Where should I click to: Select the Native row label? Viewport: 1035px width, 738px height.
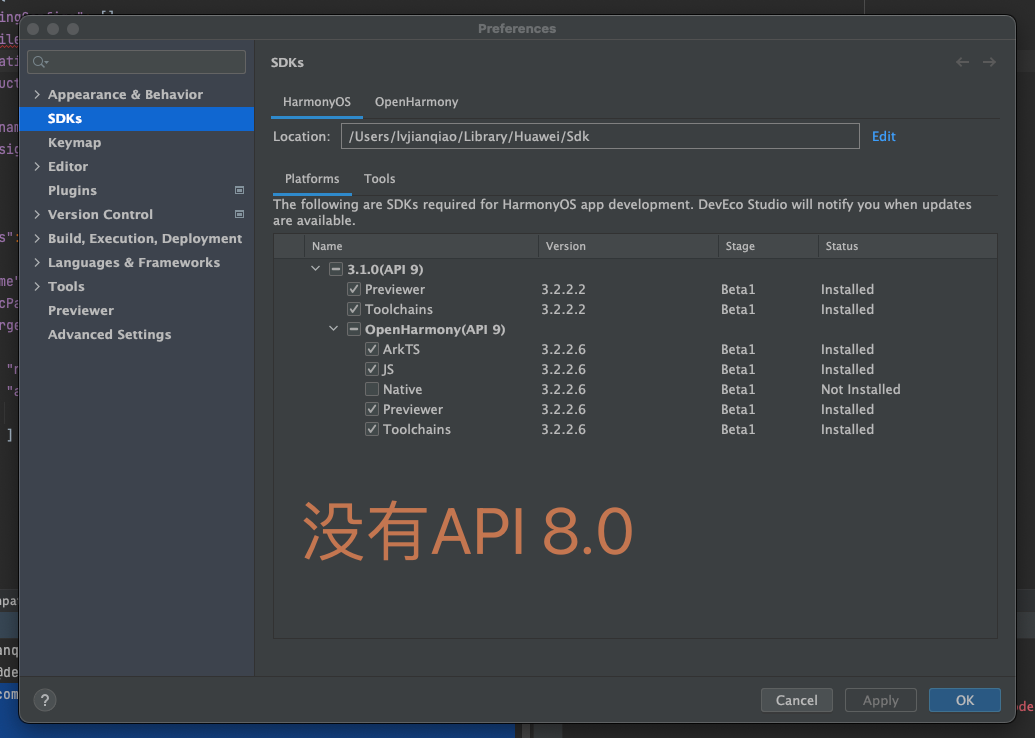click(403, 389)
